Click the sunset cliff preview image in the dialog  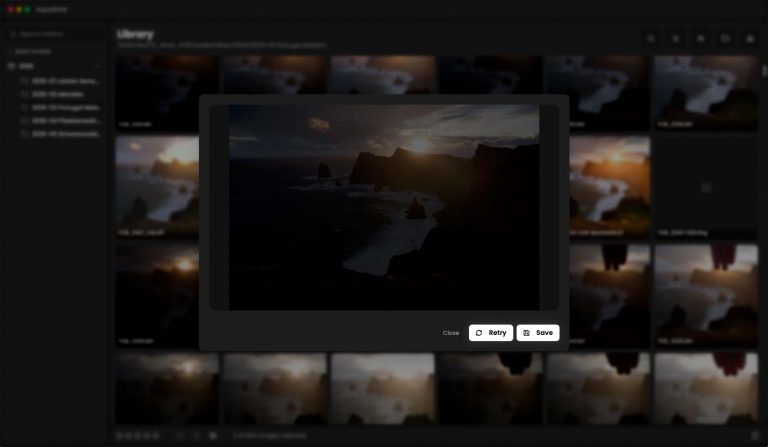point(384,207)
